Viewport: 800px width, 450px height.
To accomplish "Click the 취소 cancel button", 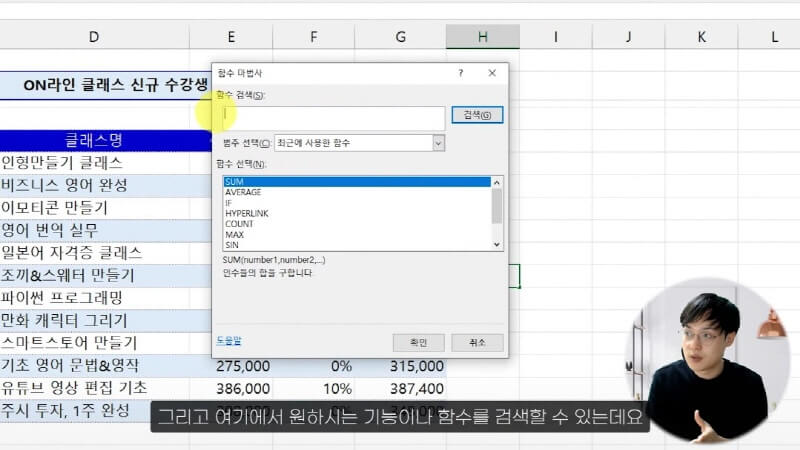I will click(x=477, y=342).
